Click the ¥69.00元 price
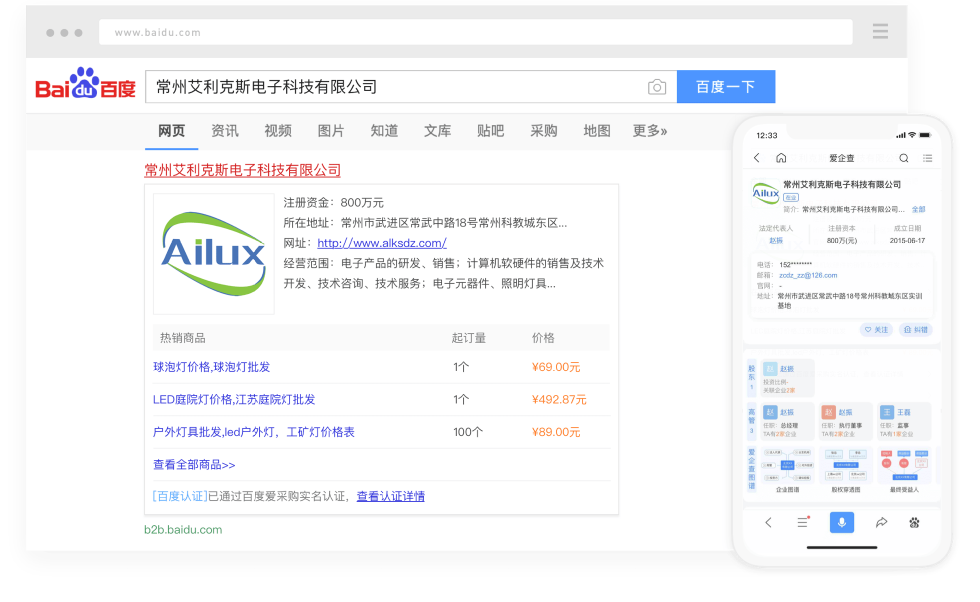This screenshot has width=980, height=602. click(x=556, y=367)
